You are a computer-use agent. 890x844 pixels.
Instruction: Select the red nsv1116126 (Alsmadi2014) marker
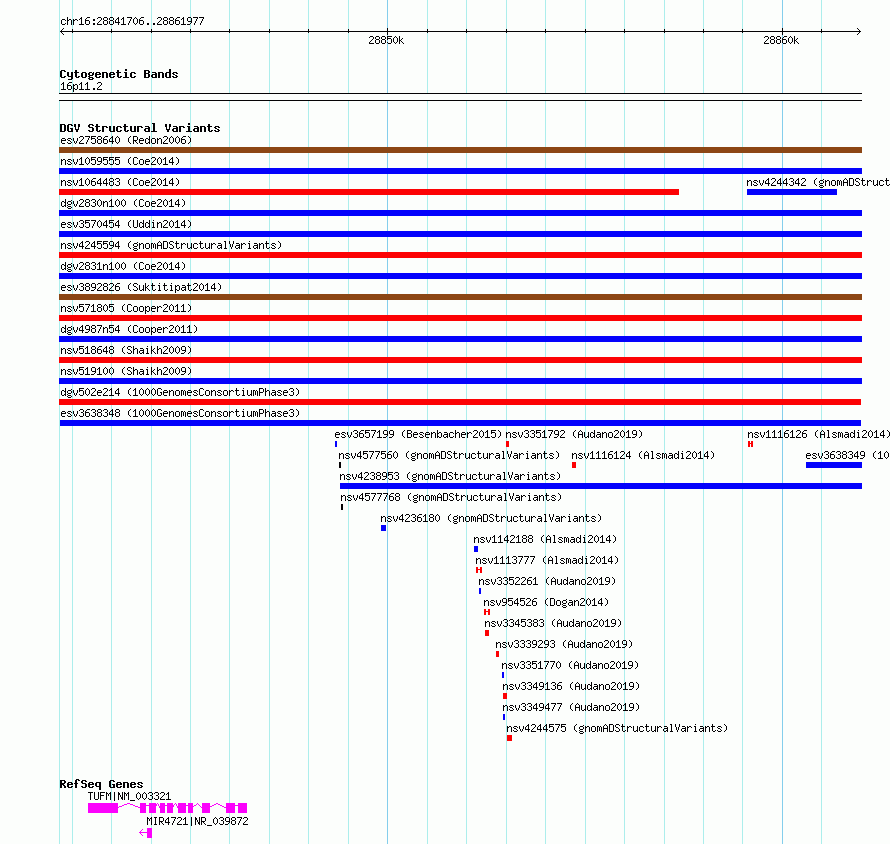coord(750,444)
